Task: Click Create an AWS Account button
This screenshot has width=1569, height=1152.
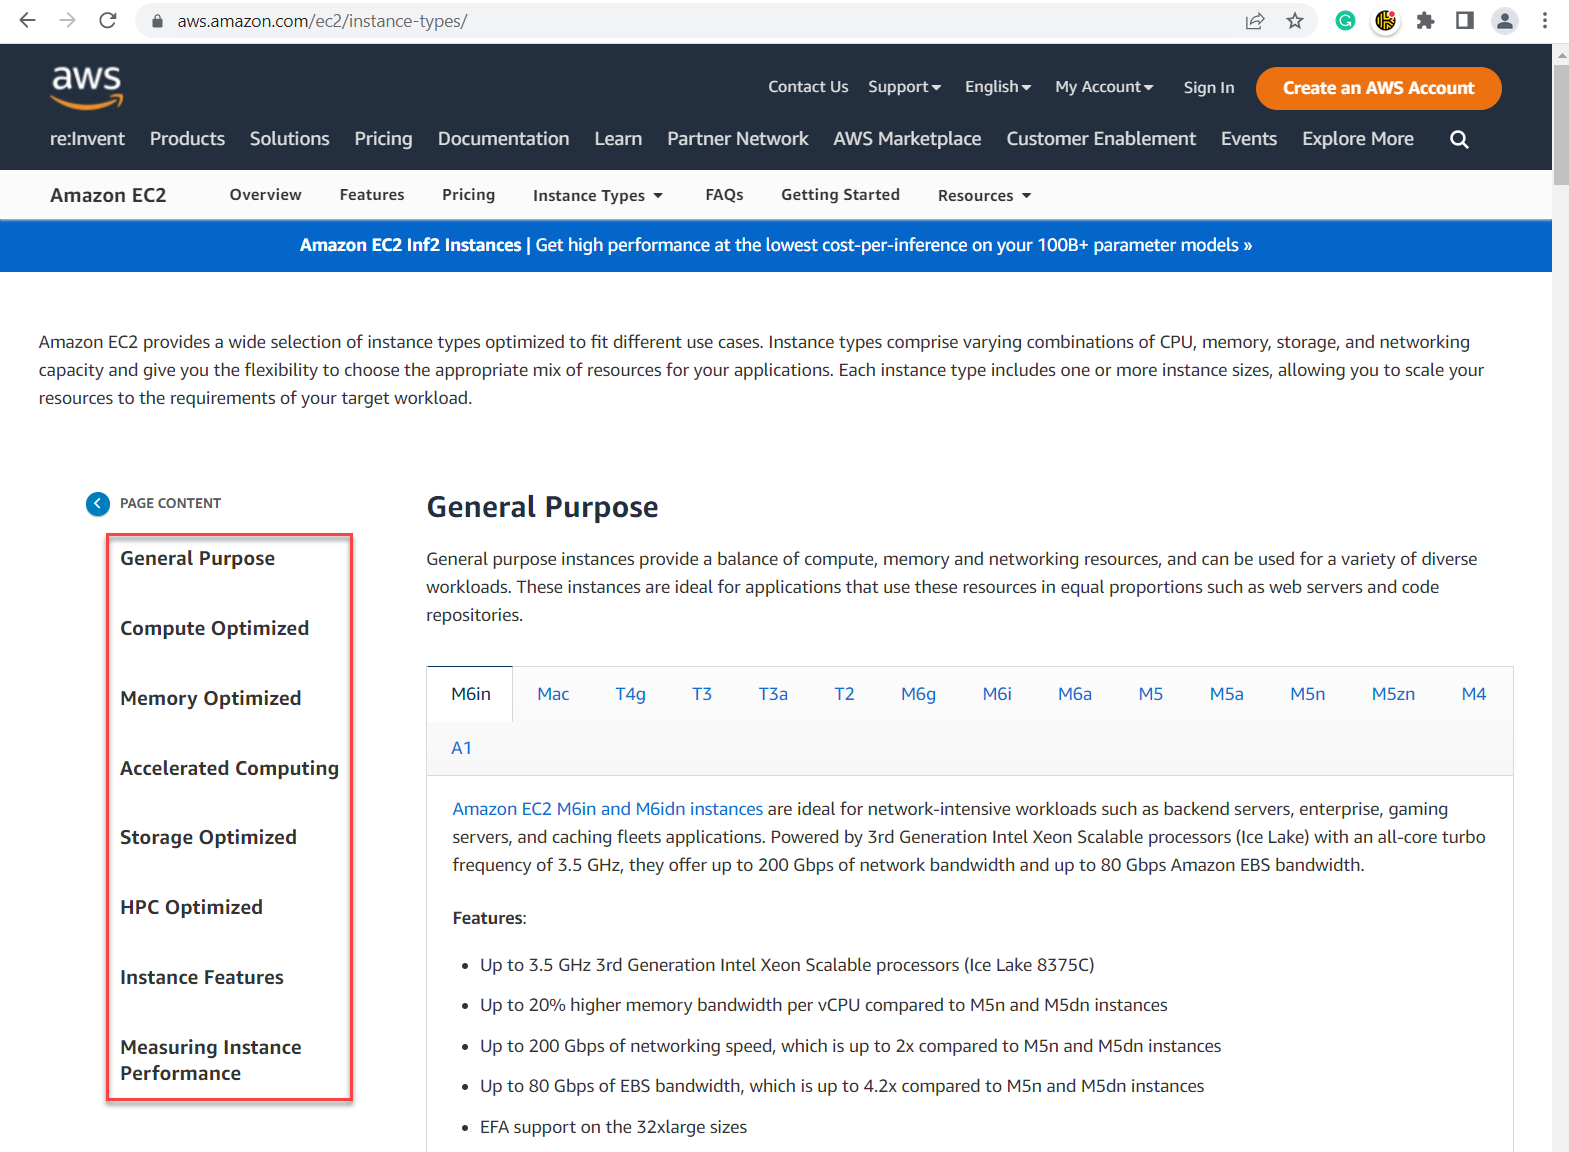Action: 1378,88
